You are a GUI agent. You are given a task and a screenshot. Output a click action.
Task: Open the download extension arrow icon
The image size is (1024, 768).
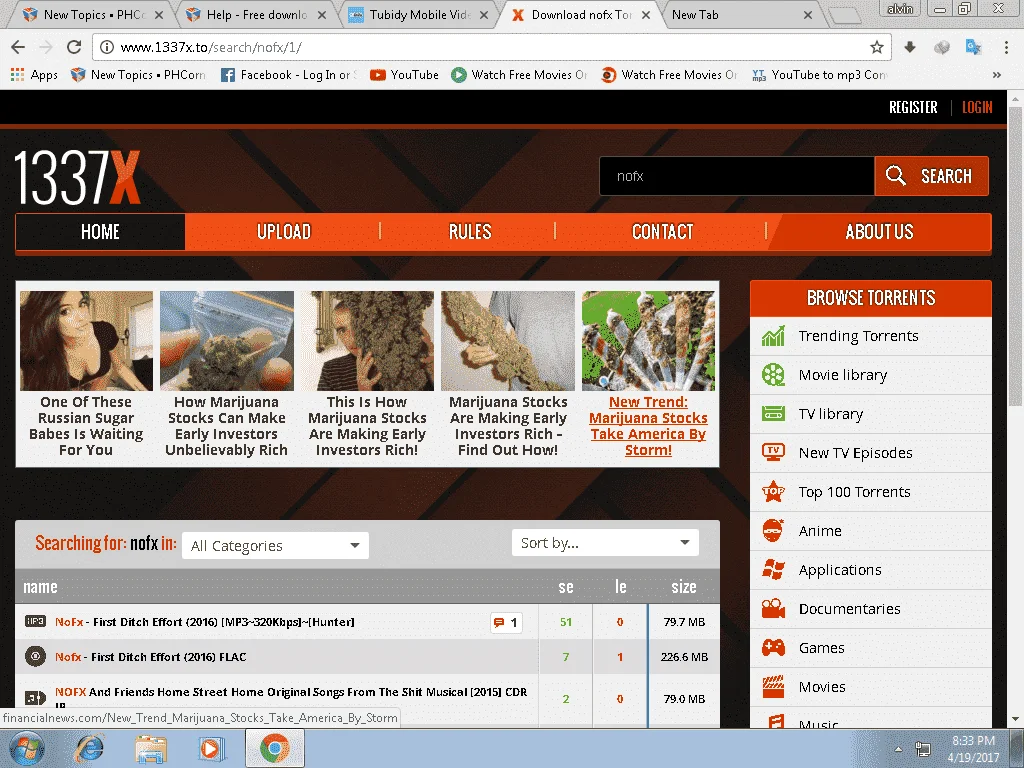click(910, 47)
